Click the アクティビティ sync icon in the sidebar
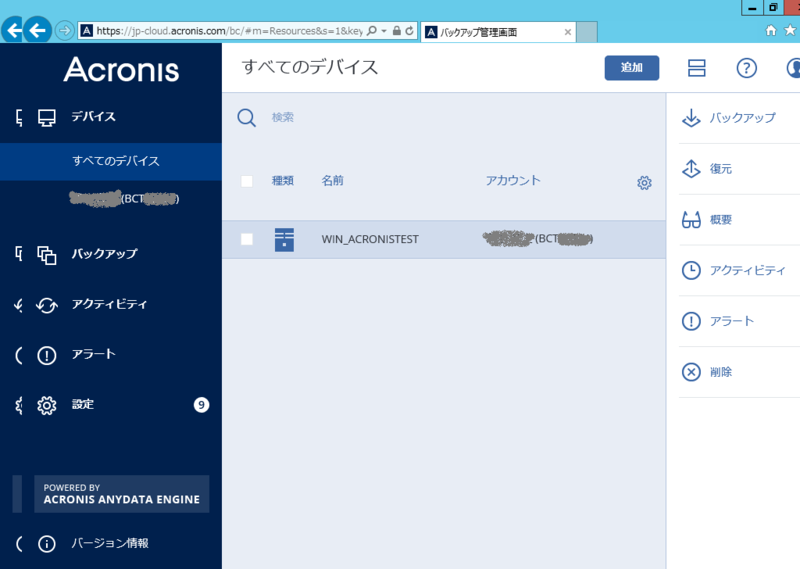The height and width of the screenshot is (569, 800). pyautogui.click(x=46, y=305)
